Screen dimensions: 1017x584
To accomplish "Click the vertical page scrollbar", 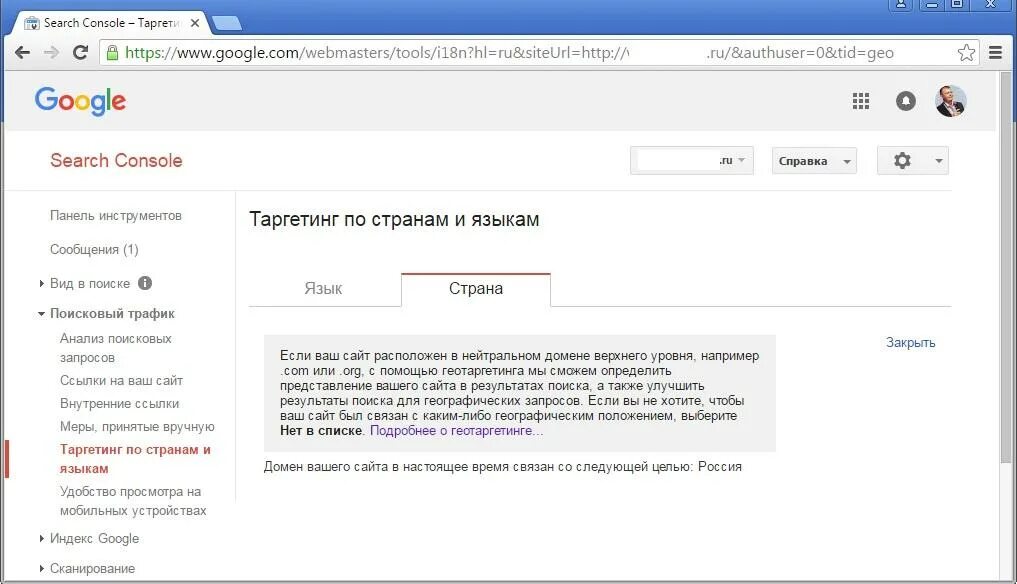I will [1006, 266].
